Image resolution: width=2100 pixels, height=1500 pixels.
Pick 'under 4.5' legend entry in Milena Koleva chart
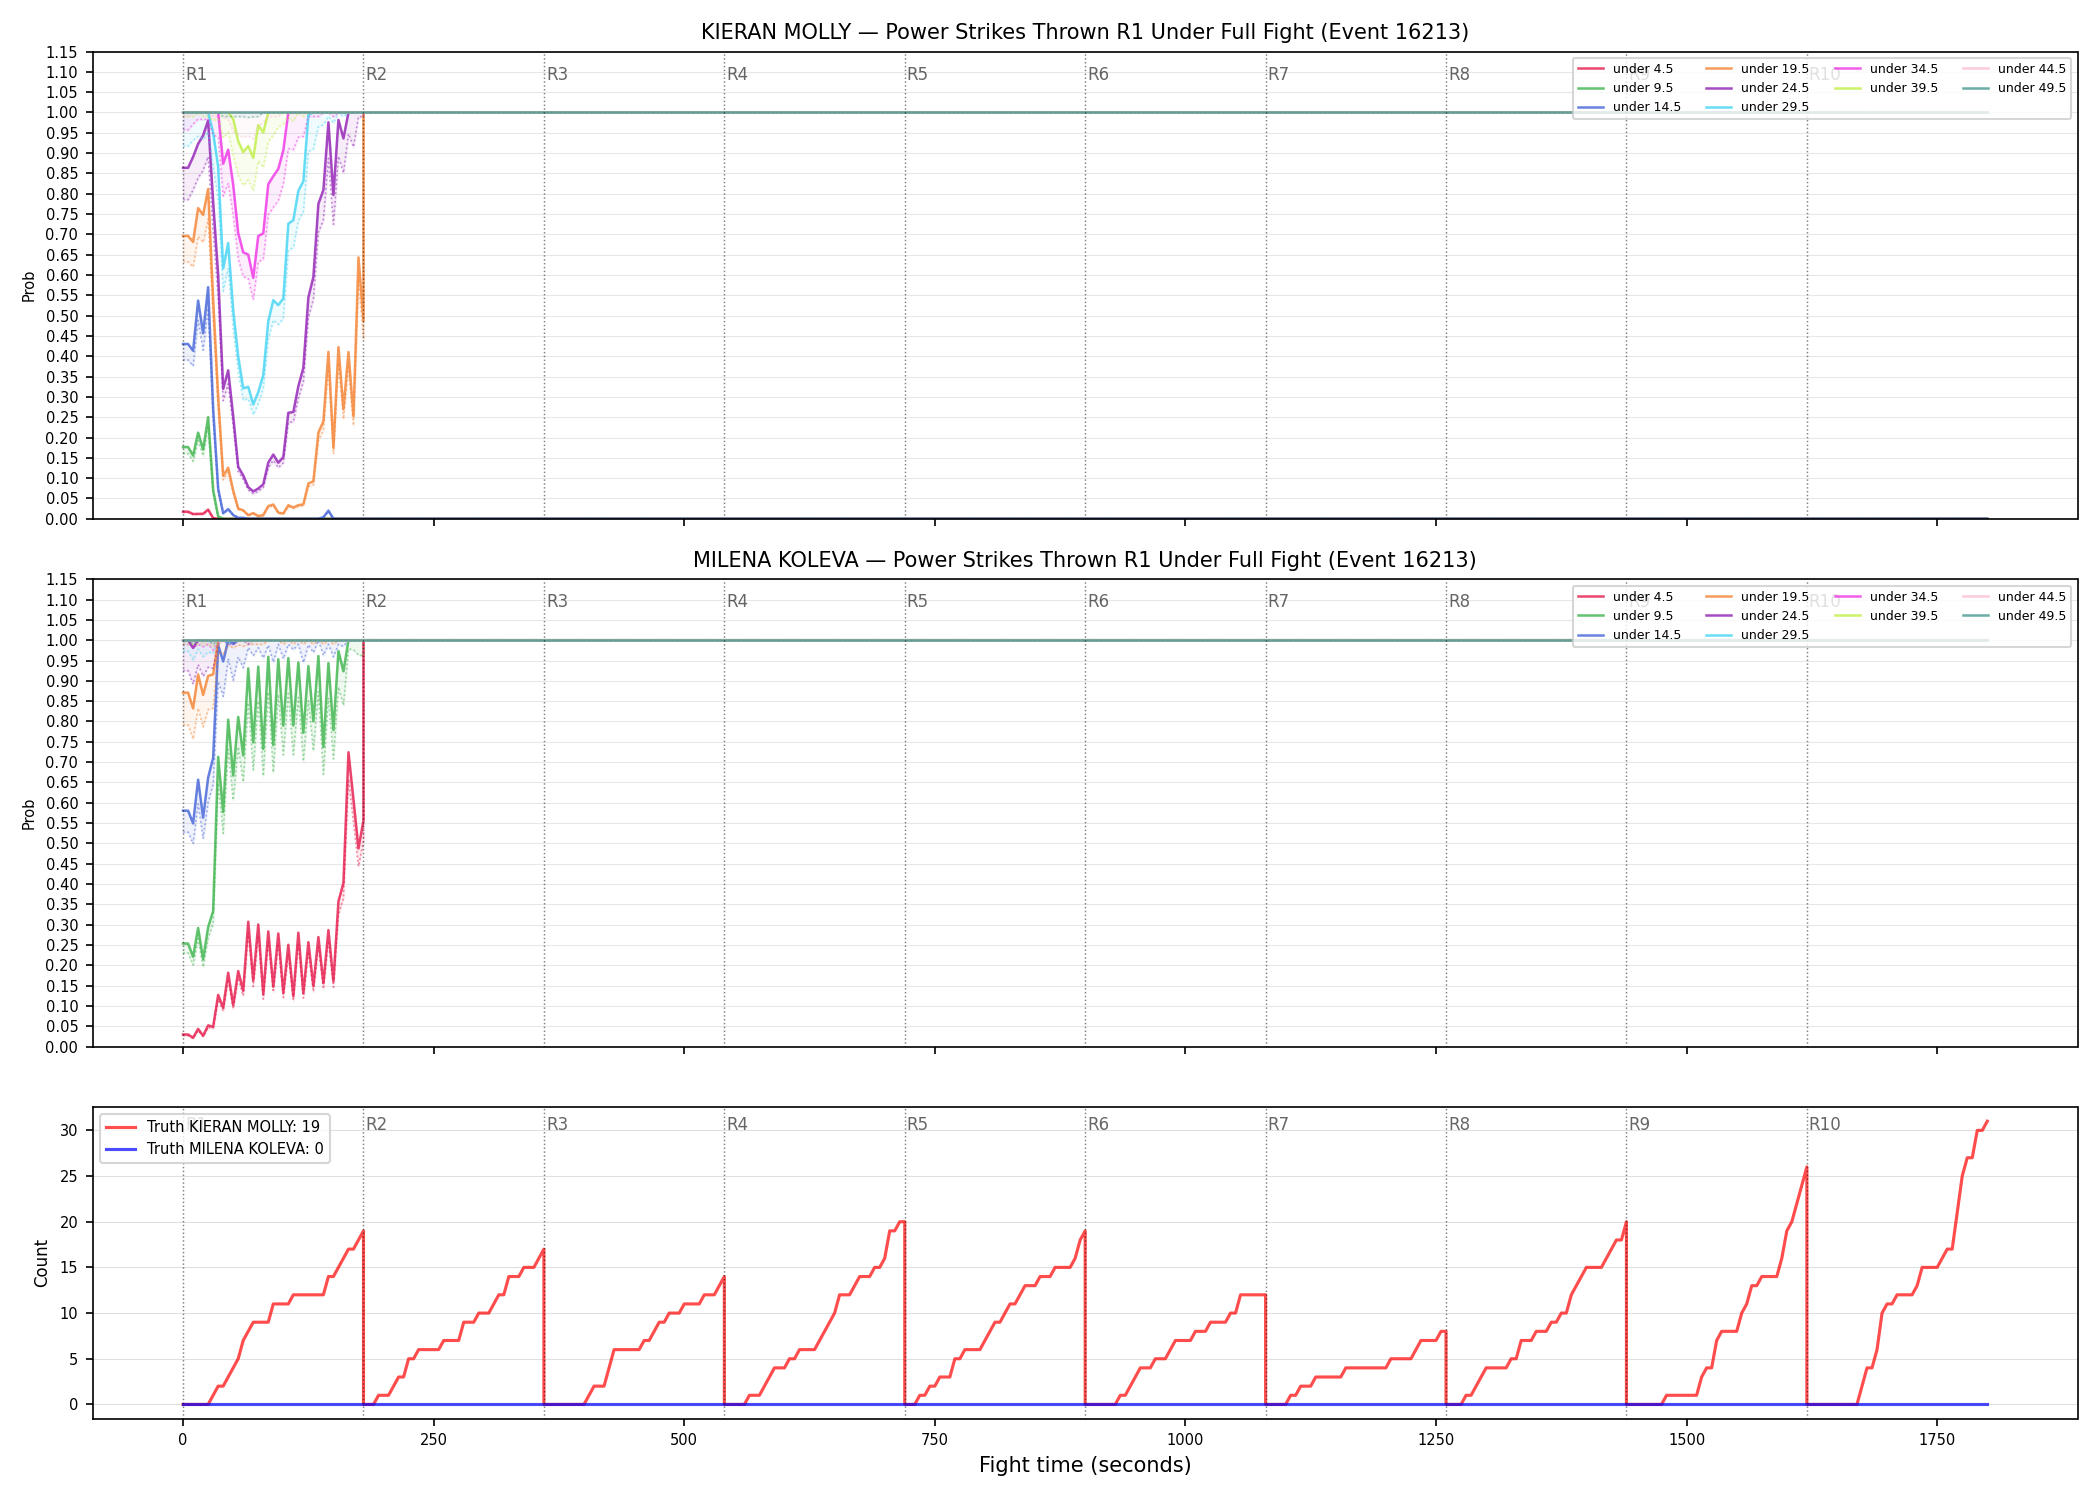click(x=1626, y=597)
